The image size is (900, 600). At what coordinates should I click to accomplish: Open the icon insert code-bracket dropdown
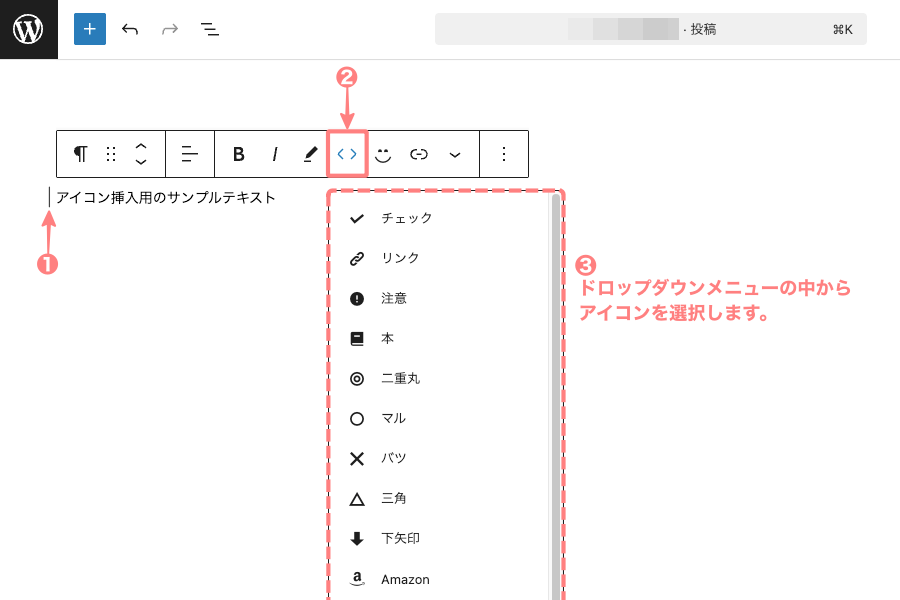pyautogui.click(x=347, y=154)
